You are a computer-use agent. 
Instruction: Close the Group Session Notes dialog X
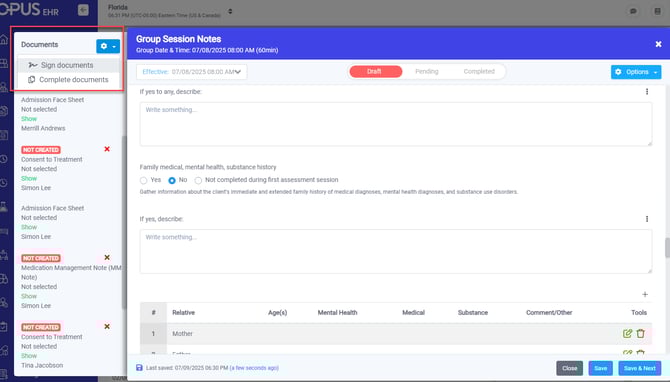[x=658, y=44]
